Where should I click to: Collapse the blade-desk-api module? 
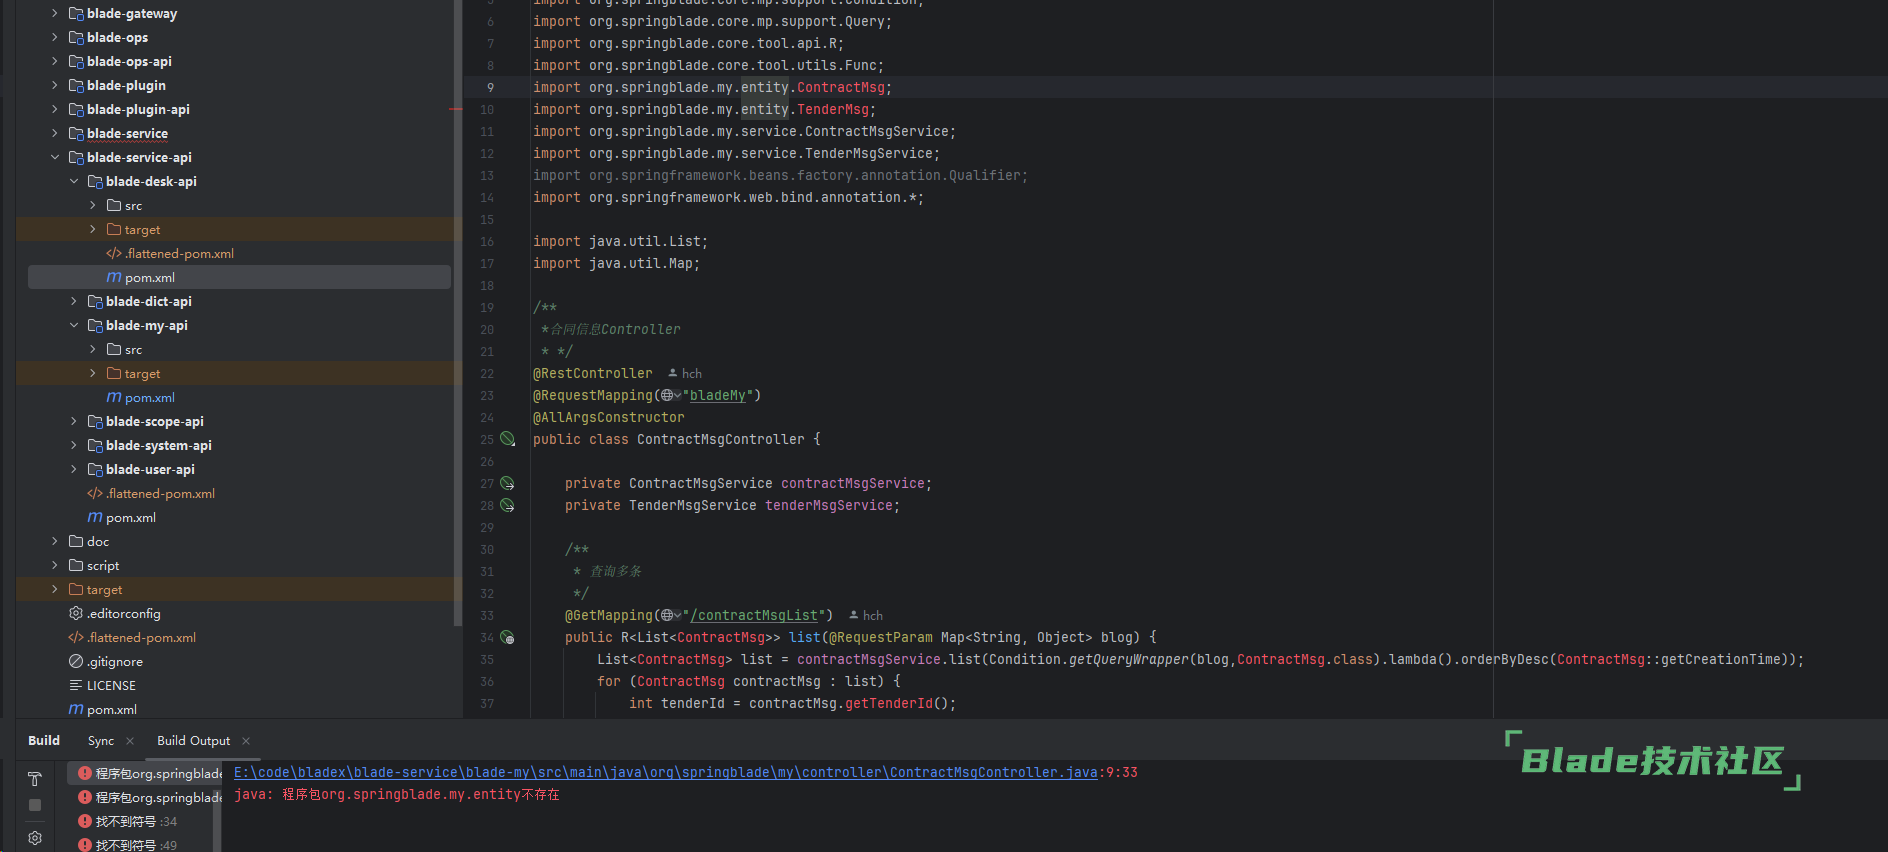tap(74, 181)
